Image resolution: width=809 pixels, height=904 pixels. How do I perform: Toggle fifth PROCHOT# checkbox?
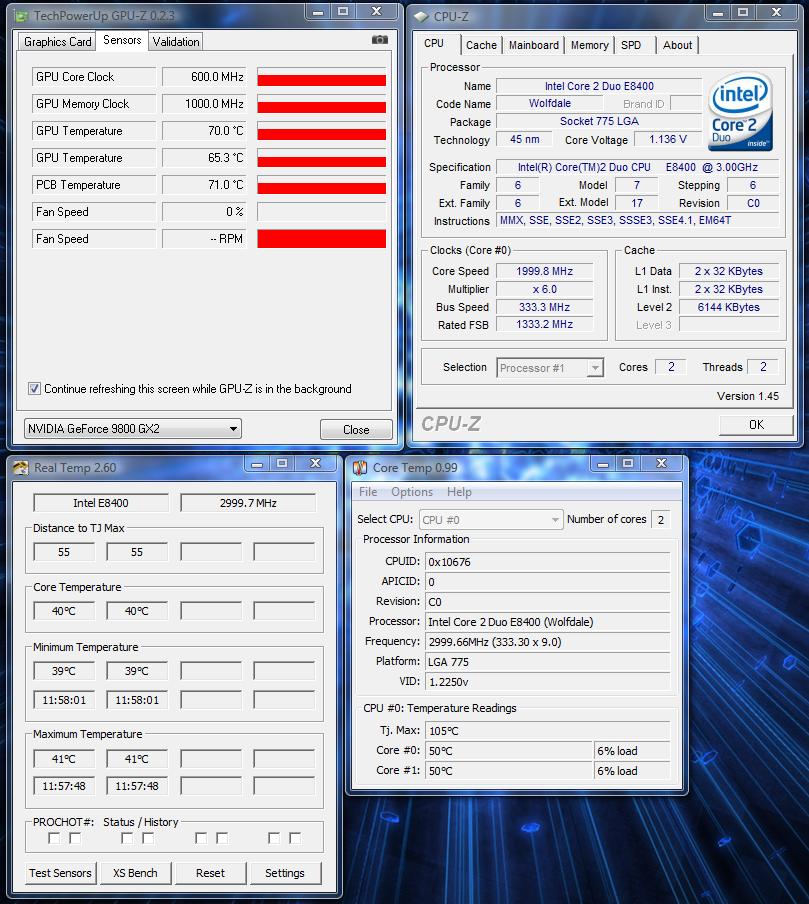201,838
